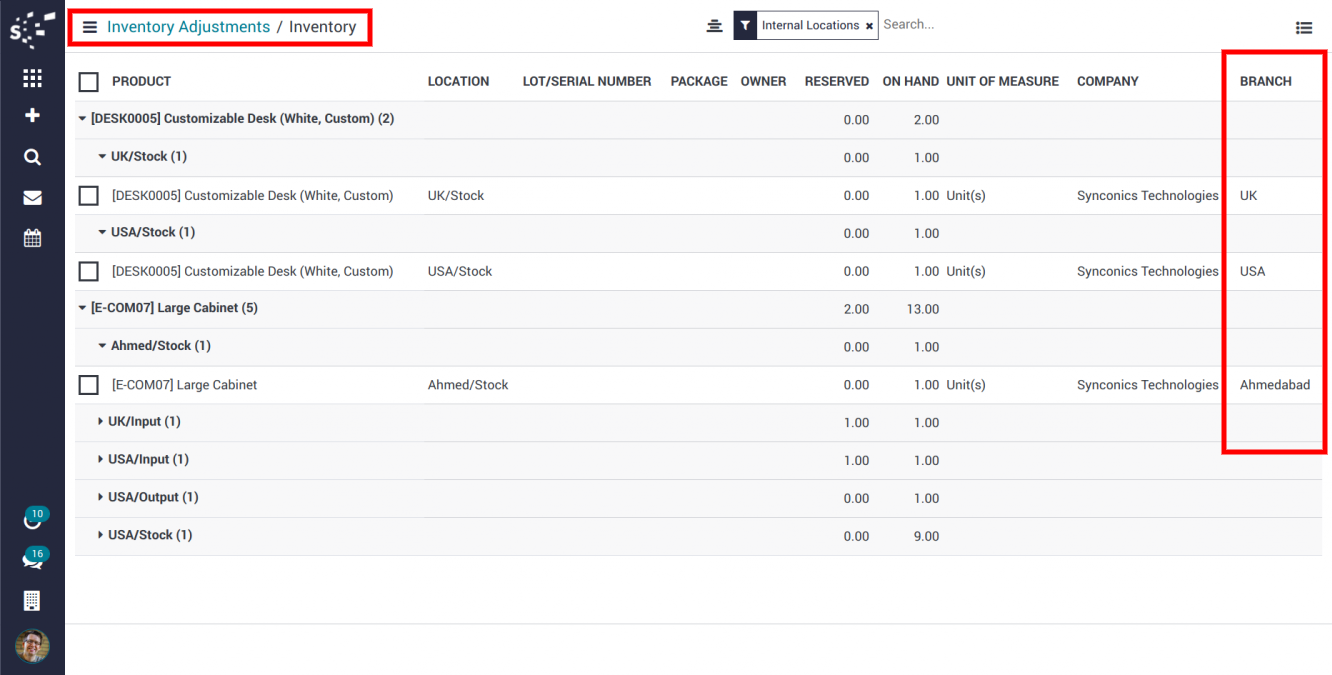Open the search icon in sidebar
The height and width of the screenshot is (675, 1332).
point(32,157)
